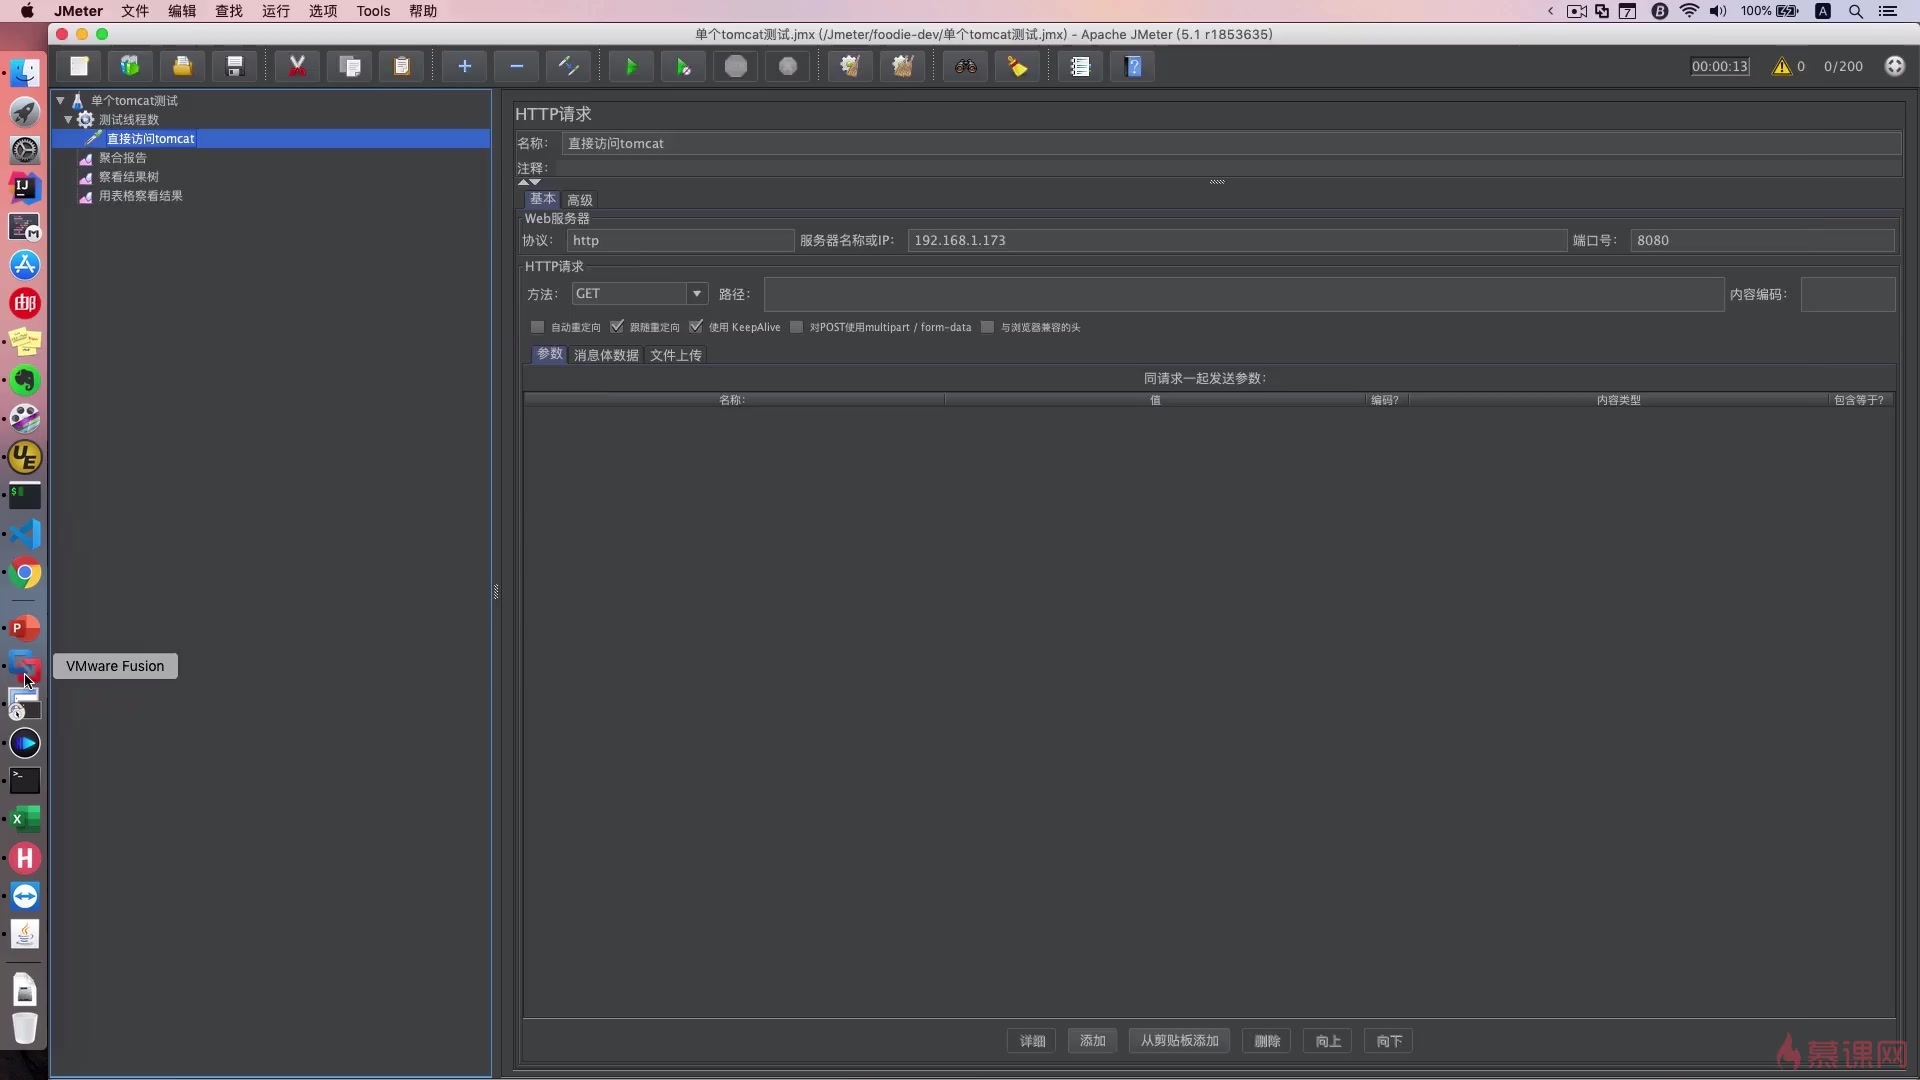Viewport: 1920px width, 1080px height.
Task: Open the 帮助 menu
Action: [423, 11]
